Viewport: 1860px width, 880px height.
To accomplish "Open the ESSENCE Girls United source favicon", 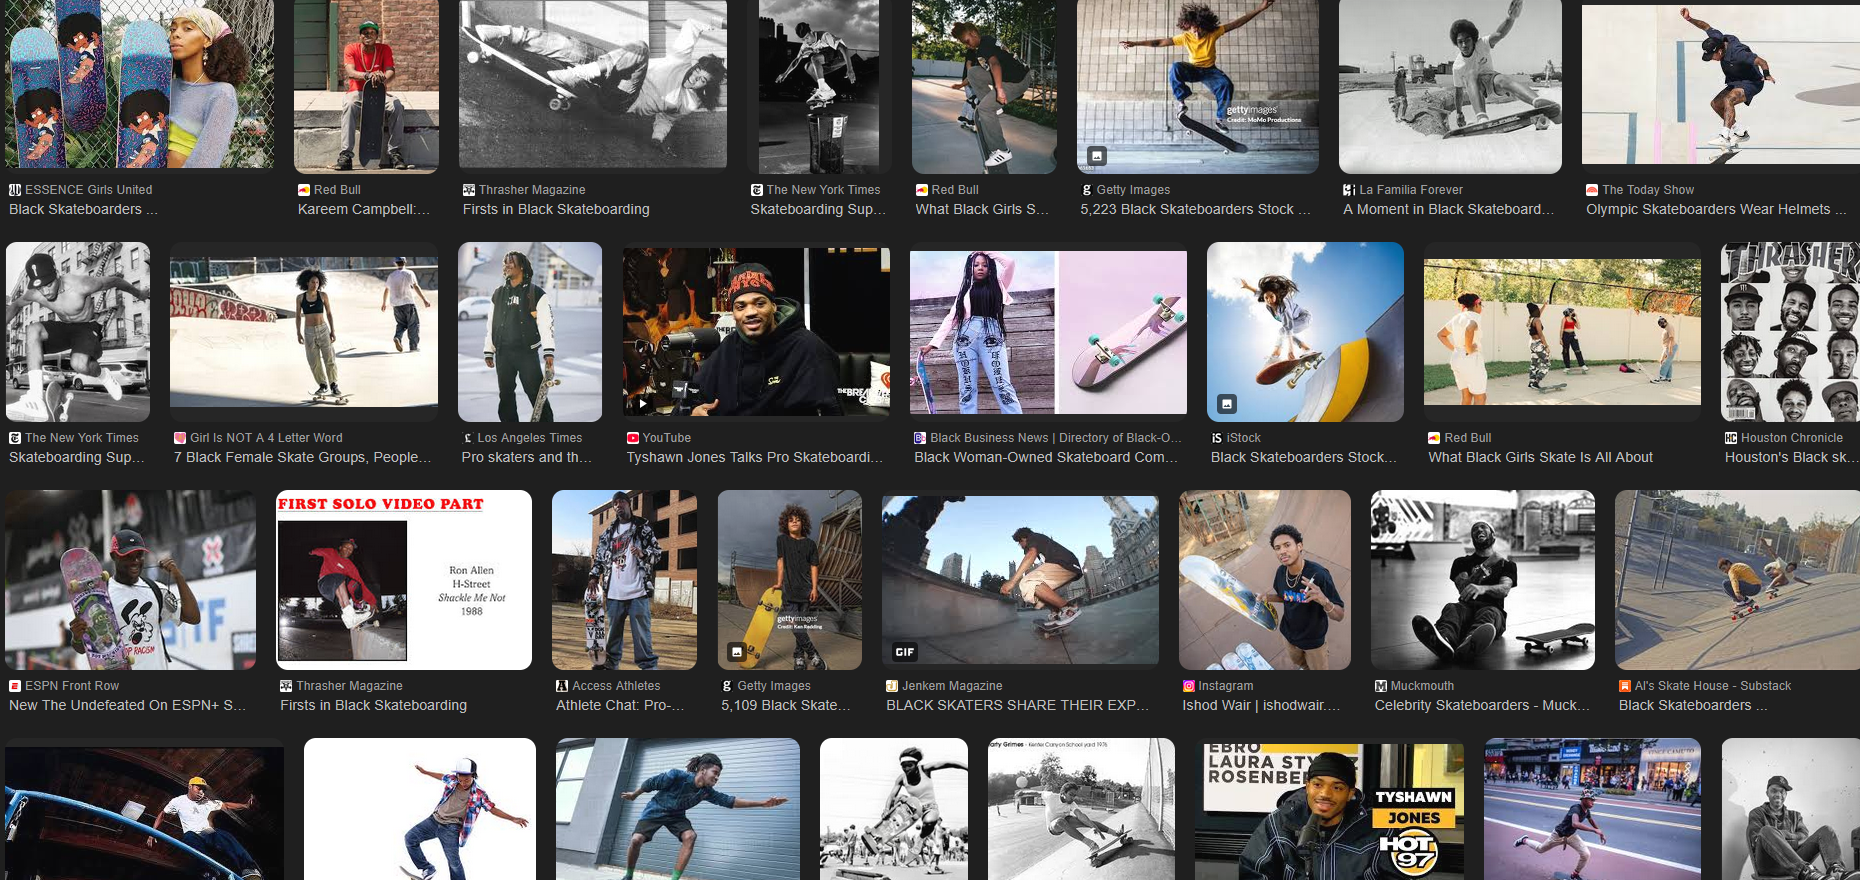I will tap(15, 190).
